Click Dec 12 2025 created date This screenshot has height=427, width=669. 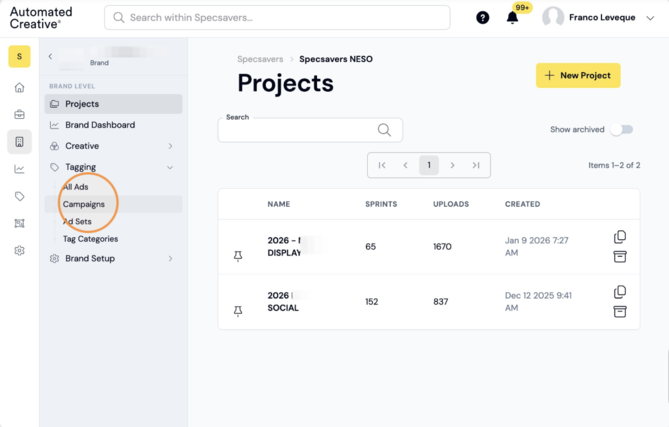[x=538, y=302]
